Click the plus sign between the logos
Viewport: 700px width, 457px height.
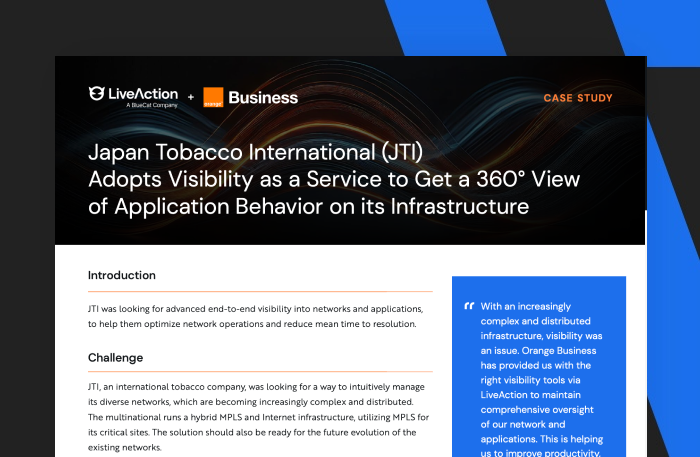click(x=190, y=98)
